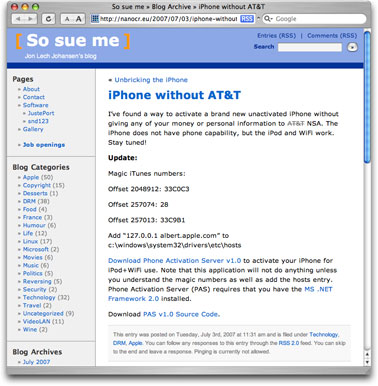This screenshot has width=378, height=386.
Task: Select the Uncategorized blog category
Action: pyautogui.click(x=43, y=313)
